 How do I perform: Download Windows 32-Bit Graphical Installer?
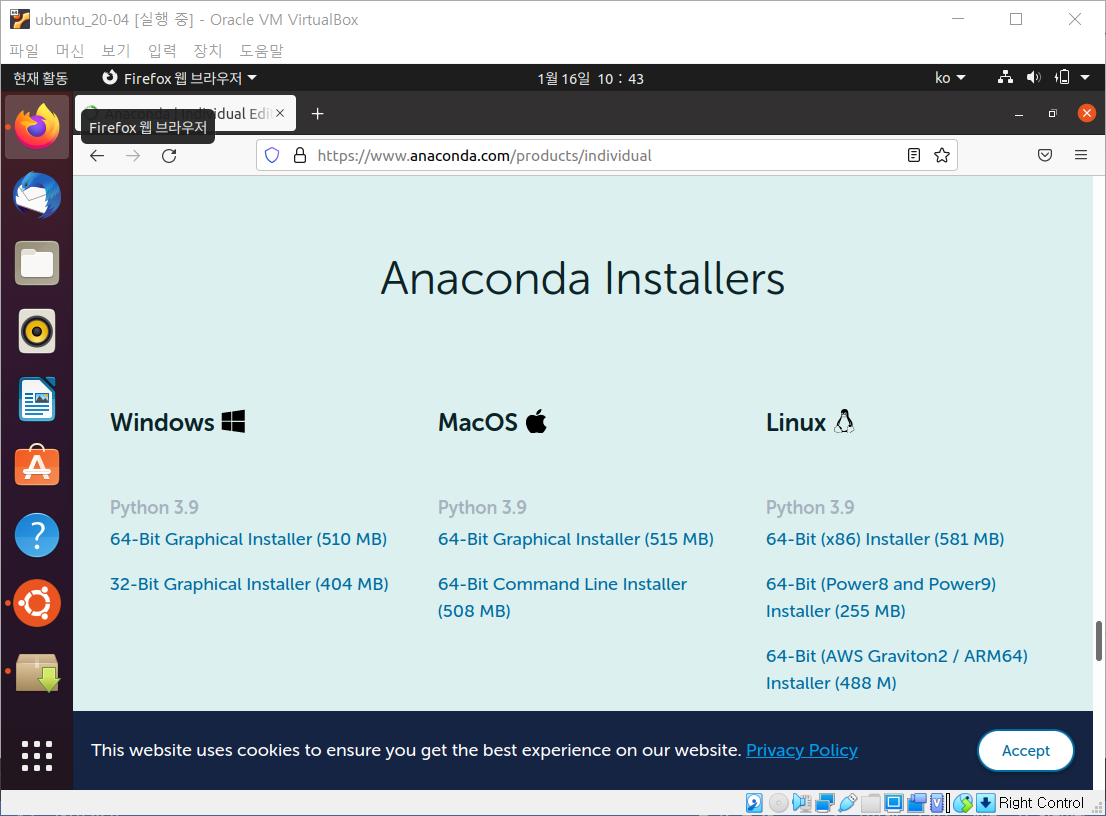[249, 584]
